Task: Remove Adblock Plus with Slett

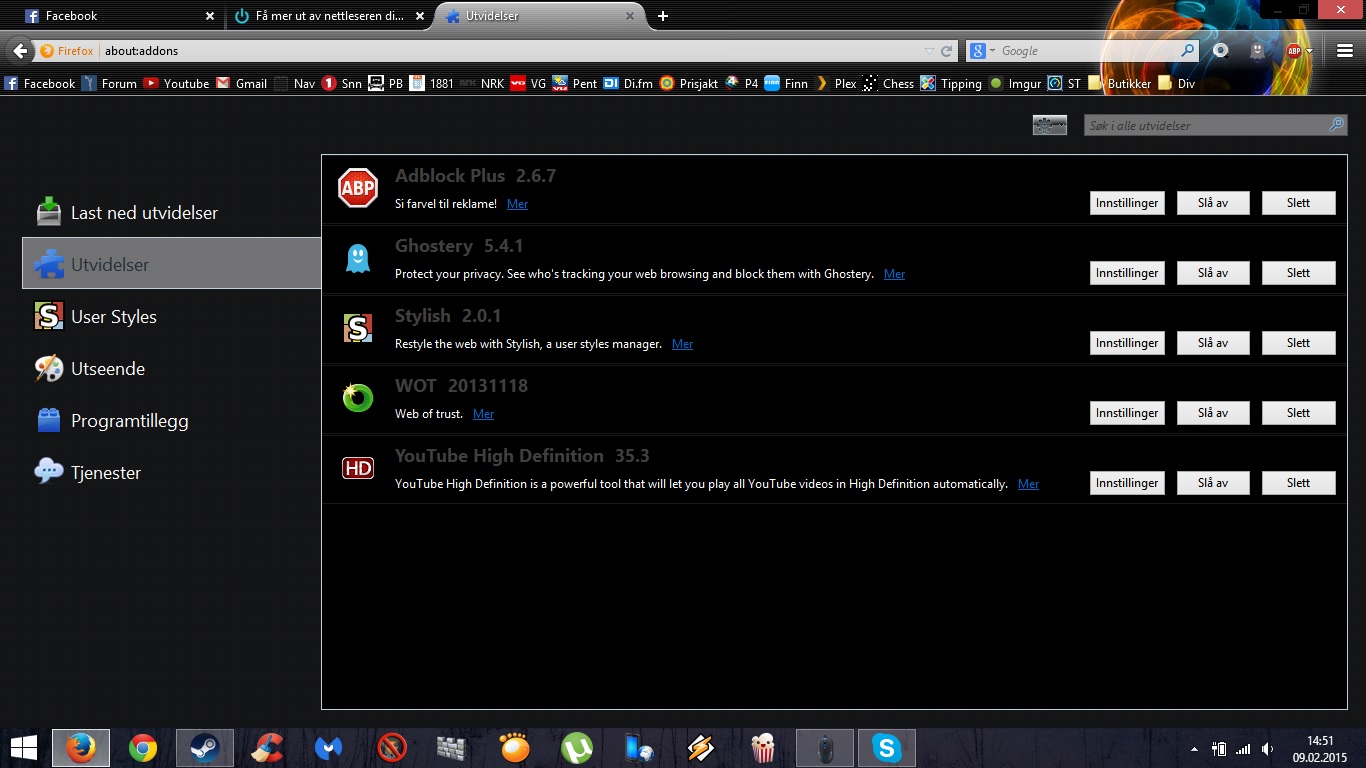Action: [1298, 203]
